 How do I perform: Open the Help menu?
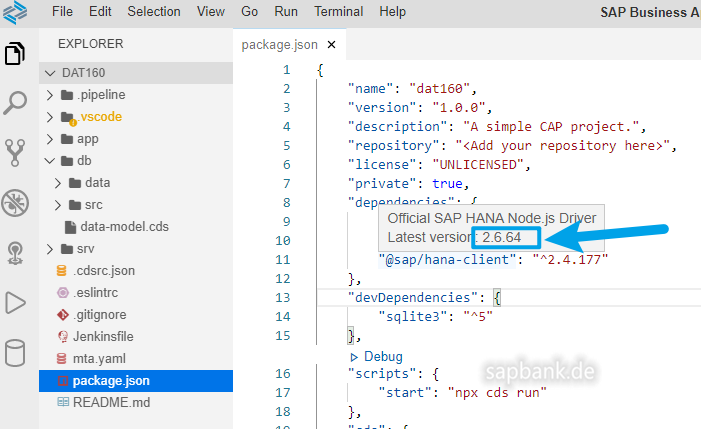click(393, 11)
